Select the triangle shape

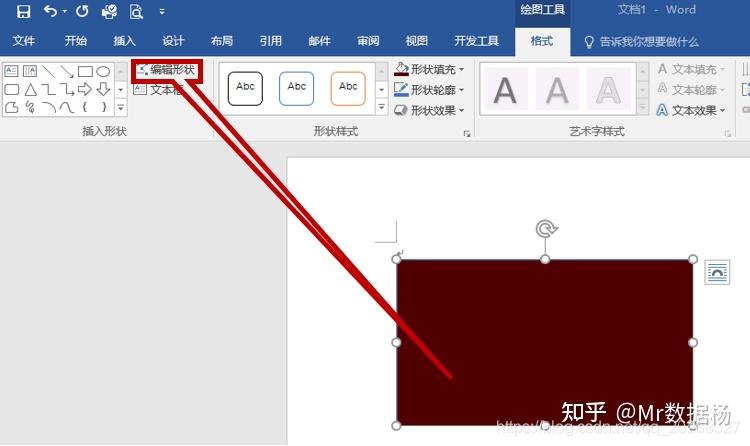click(x=31, y=89)
